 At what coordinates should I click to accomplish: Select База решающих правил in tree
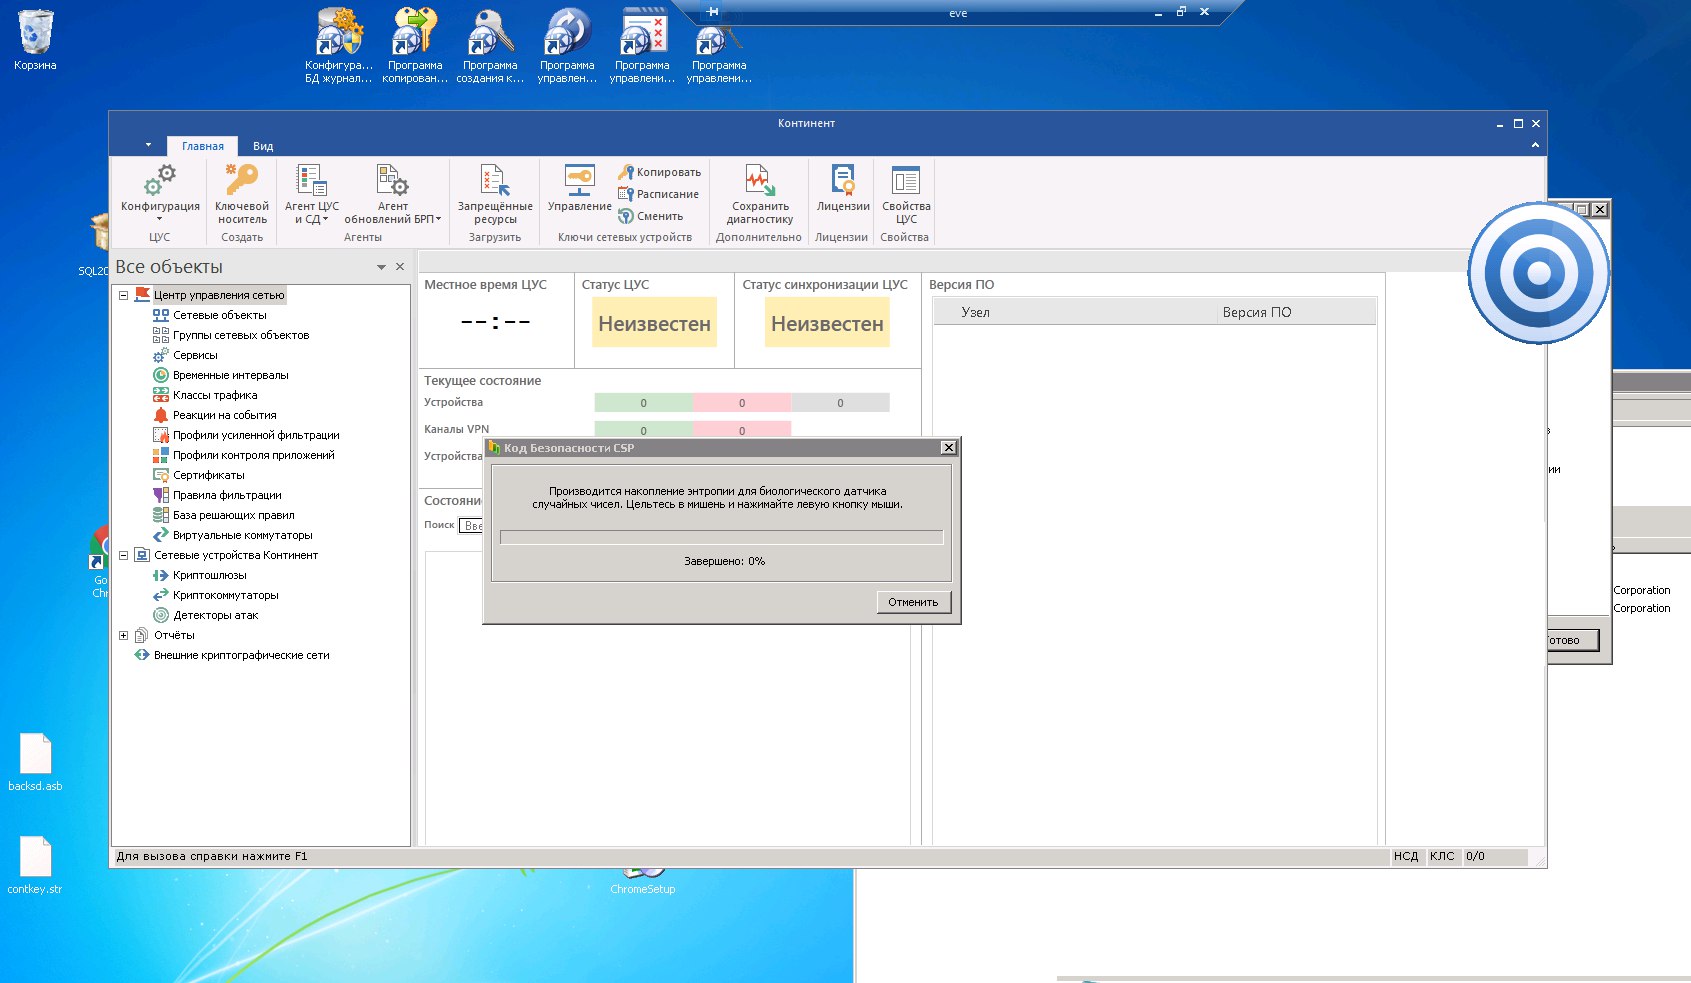point(233,515)
